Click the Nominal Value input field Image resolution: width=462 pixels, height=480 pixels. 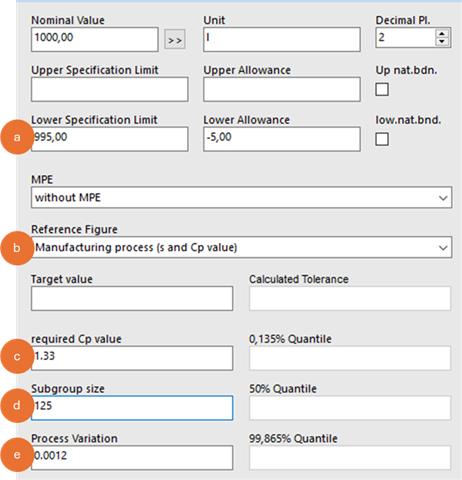(95, 40)
